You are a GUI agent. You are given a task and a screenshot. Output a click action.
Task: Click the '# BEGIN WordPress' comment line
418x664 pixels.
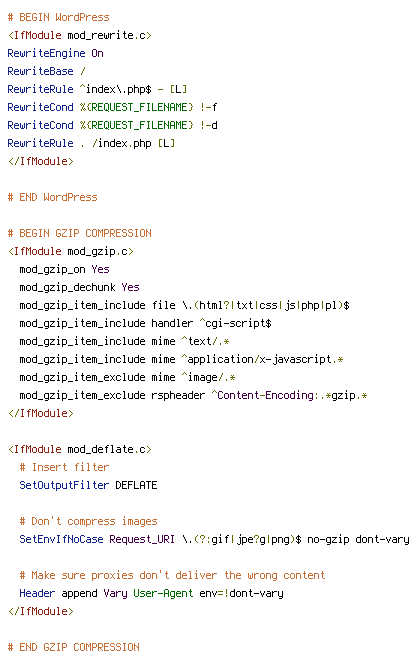point(58,17)
